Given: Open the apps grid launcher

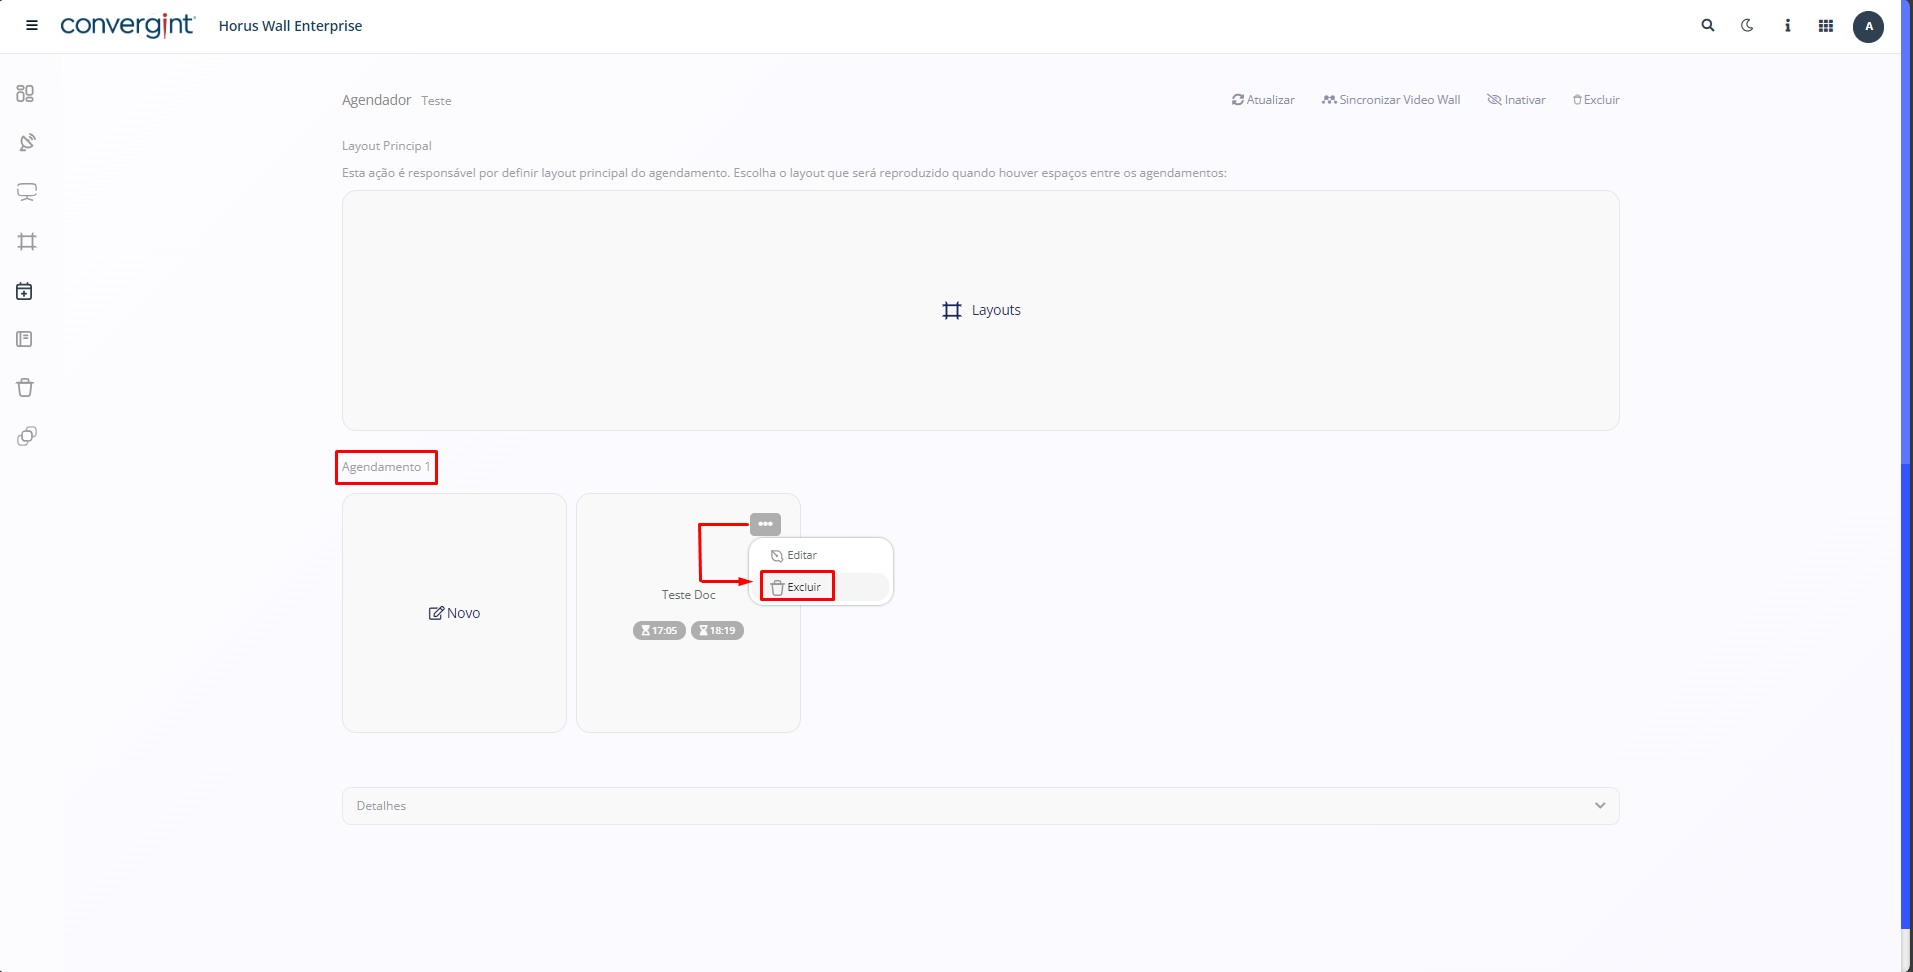Looking at the screenshot, I should (x=1826, y=26).
